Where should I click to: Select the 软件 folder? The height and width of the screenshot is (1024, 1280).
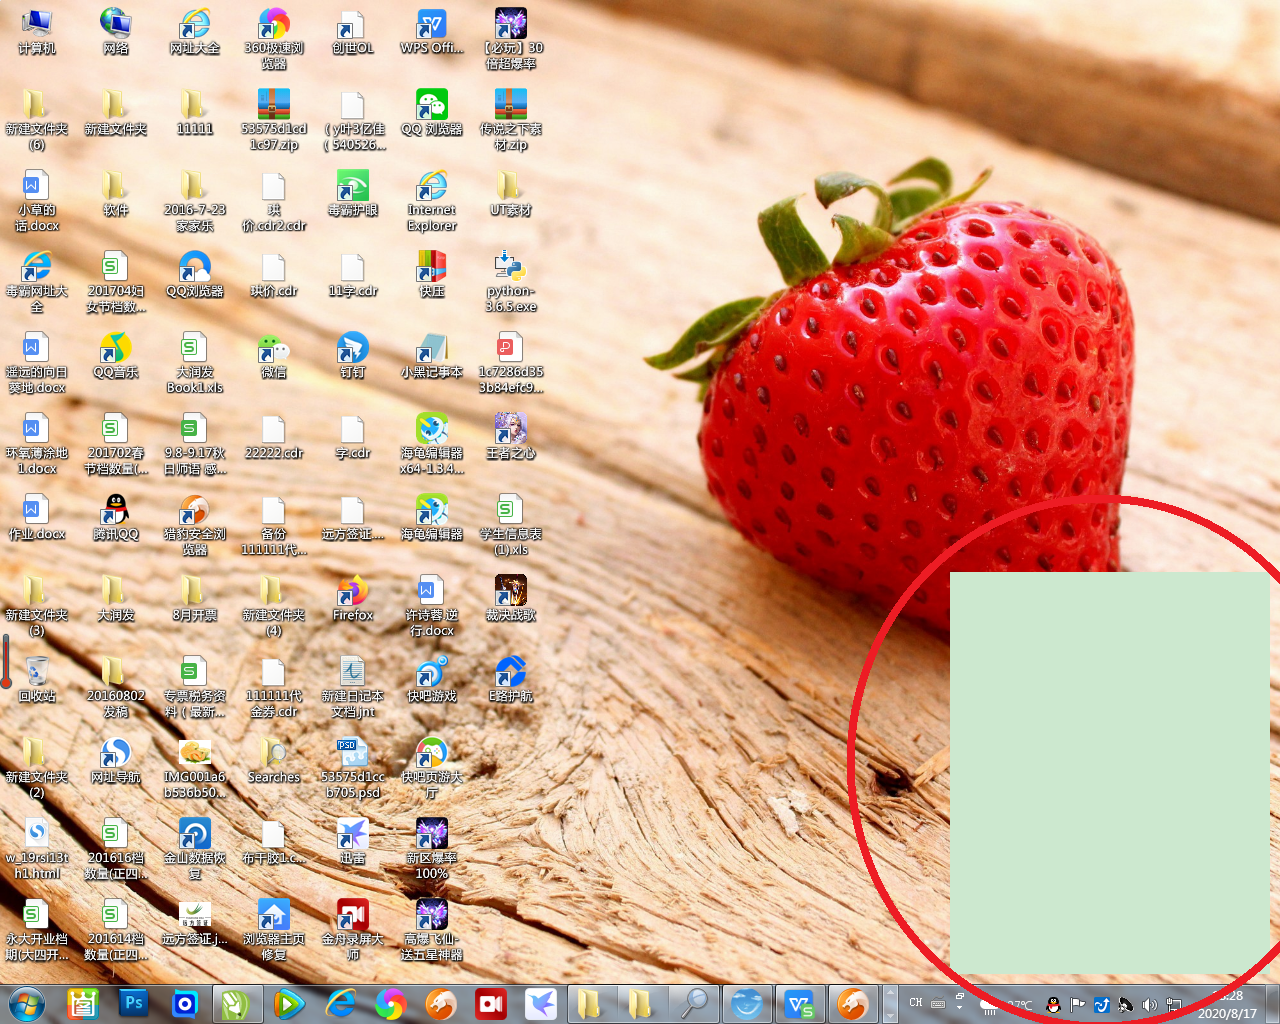point(116,194)
